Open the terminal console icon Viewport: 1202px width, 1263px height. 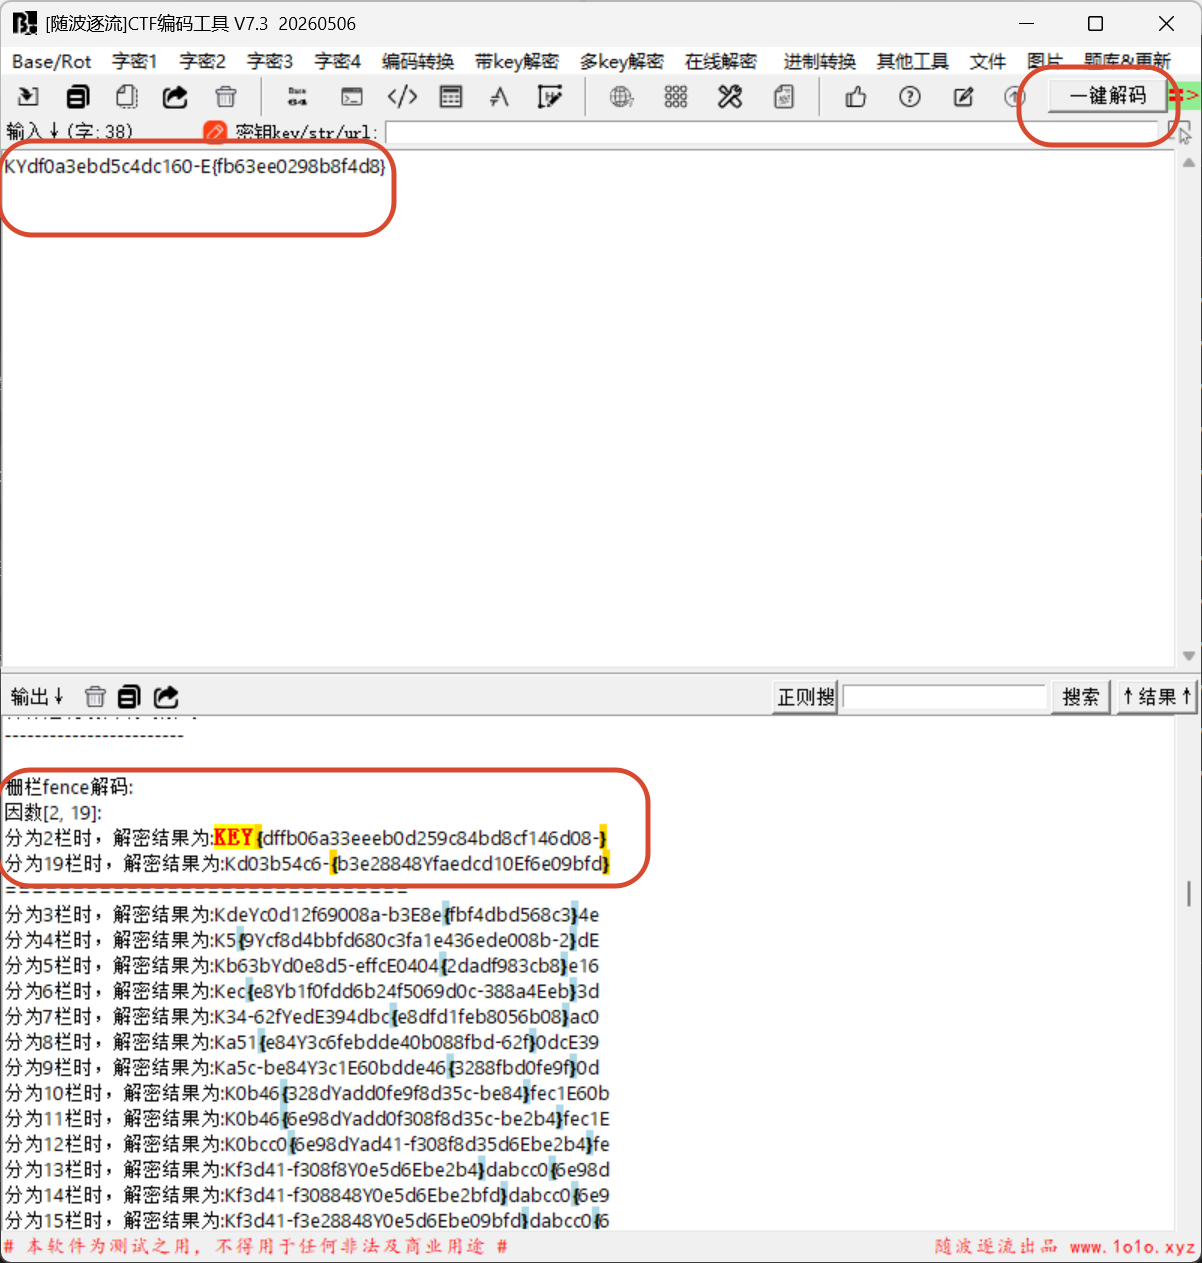click(x=351, y=97)
